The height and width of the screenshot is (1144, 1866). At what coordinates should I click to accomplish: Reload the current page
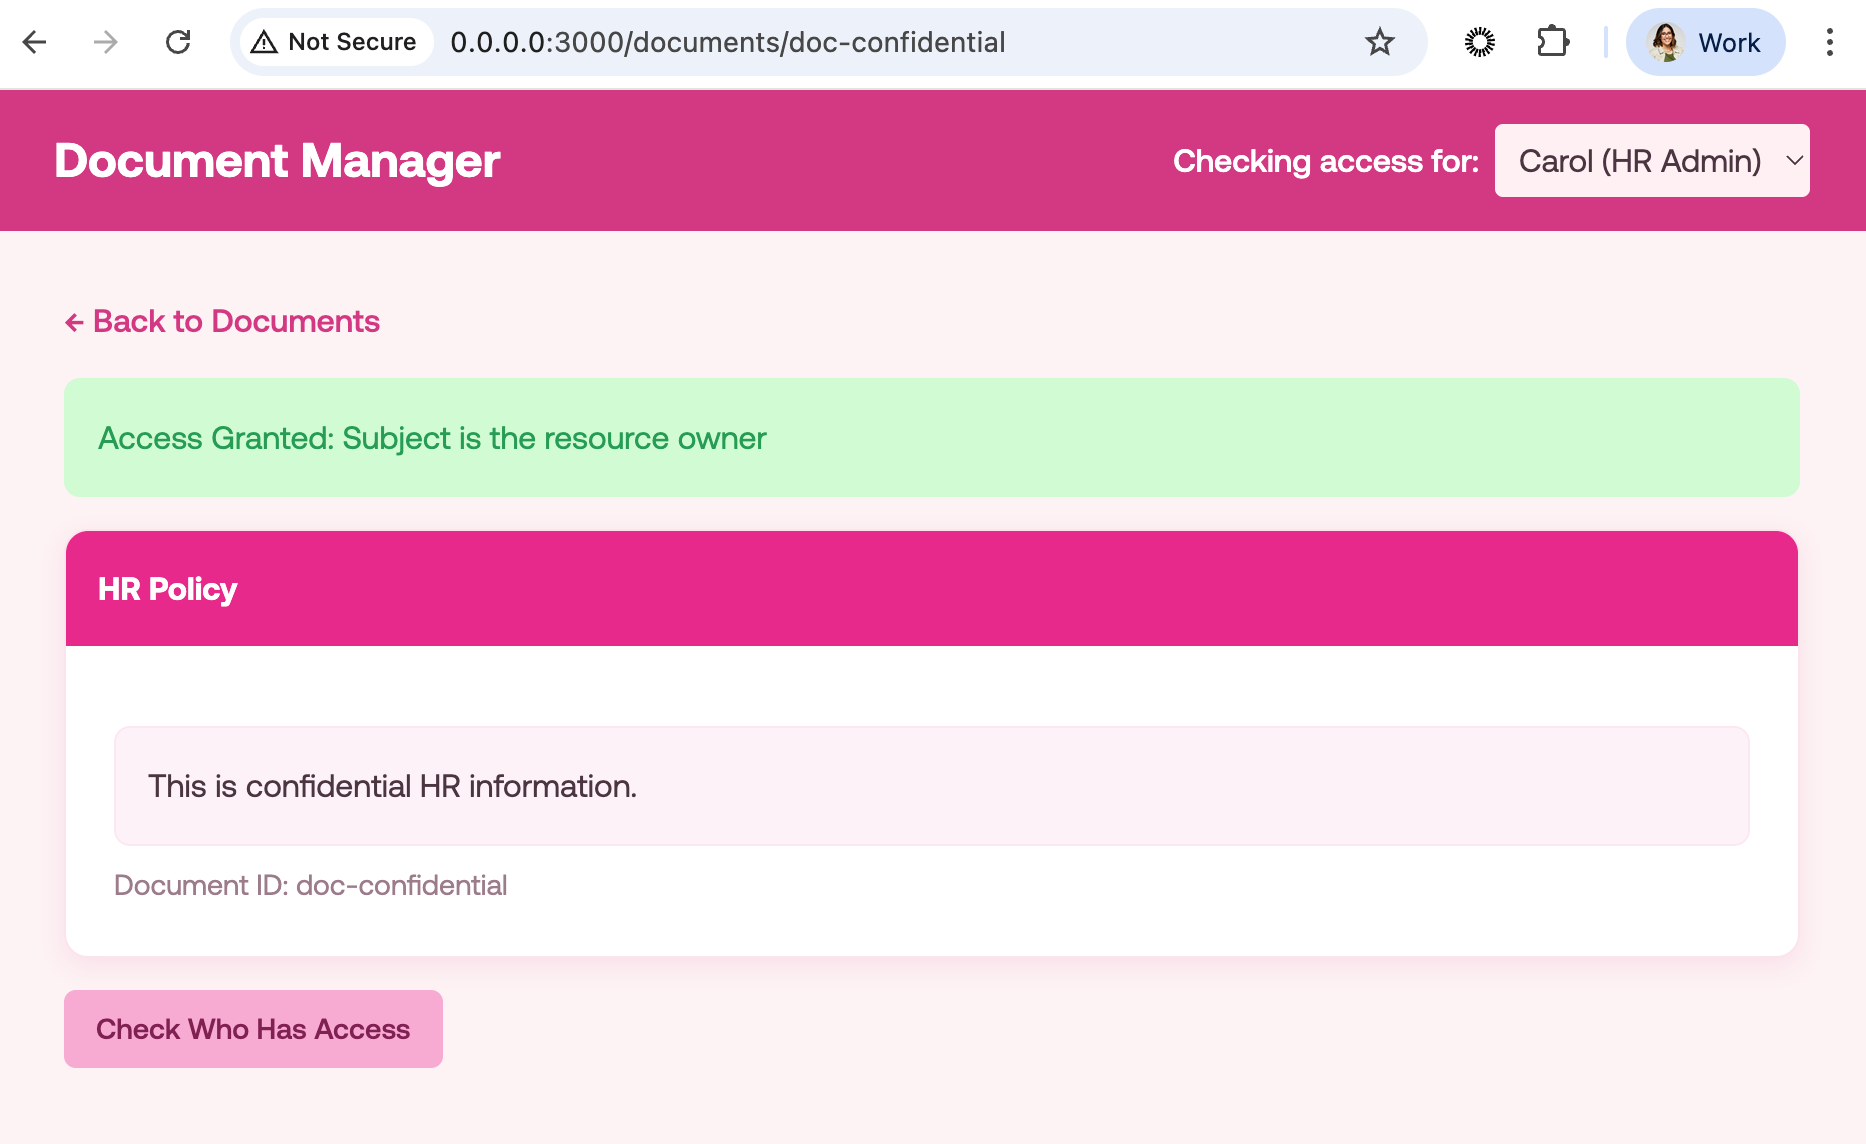coord(178,42)
